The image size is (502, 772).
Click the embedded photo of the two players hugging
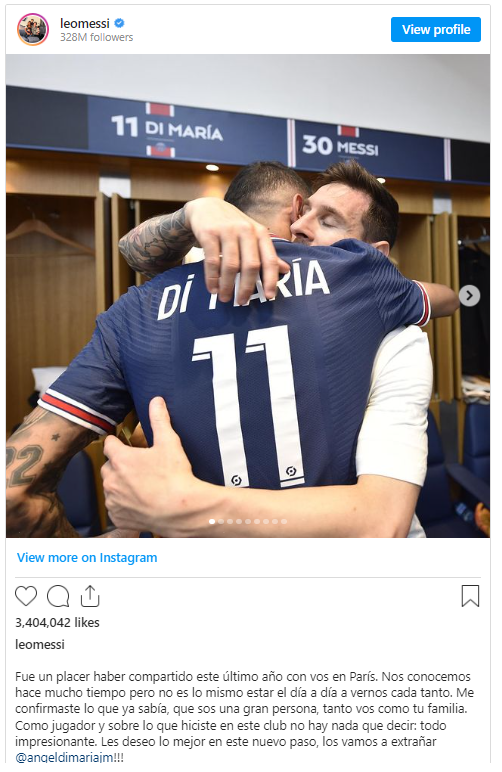[248, 295]
